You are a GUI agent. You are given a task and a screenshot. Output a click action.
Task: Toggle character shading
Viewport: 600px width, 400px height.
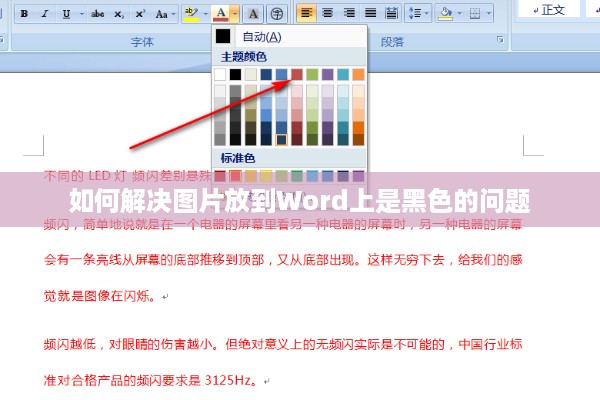(x=253, y=14)
